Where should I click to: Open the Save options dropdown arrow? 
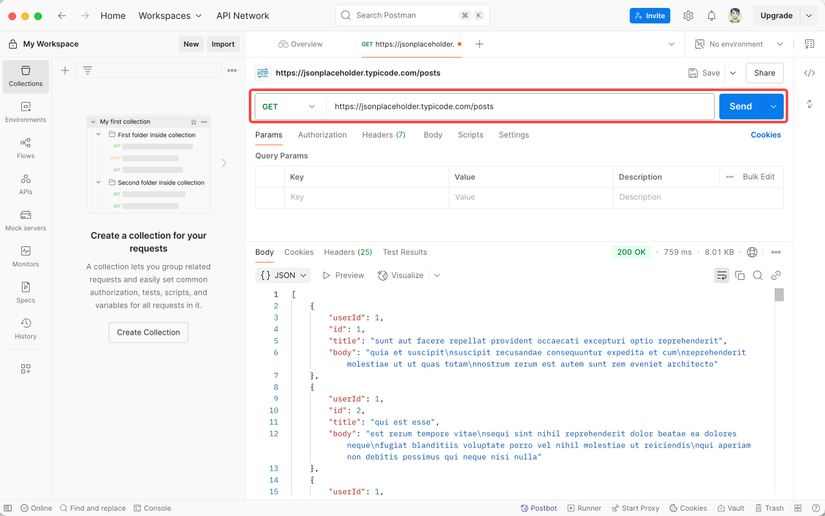733,73
